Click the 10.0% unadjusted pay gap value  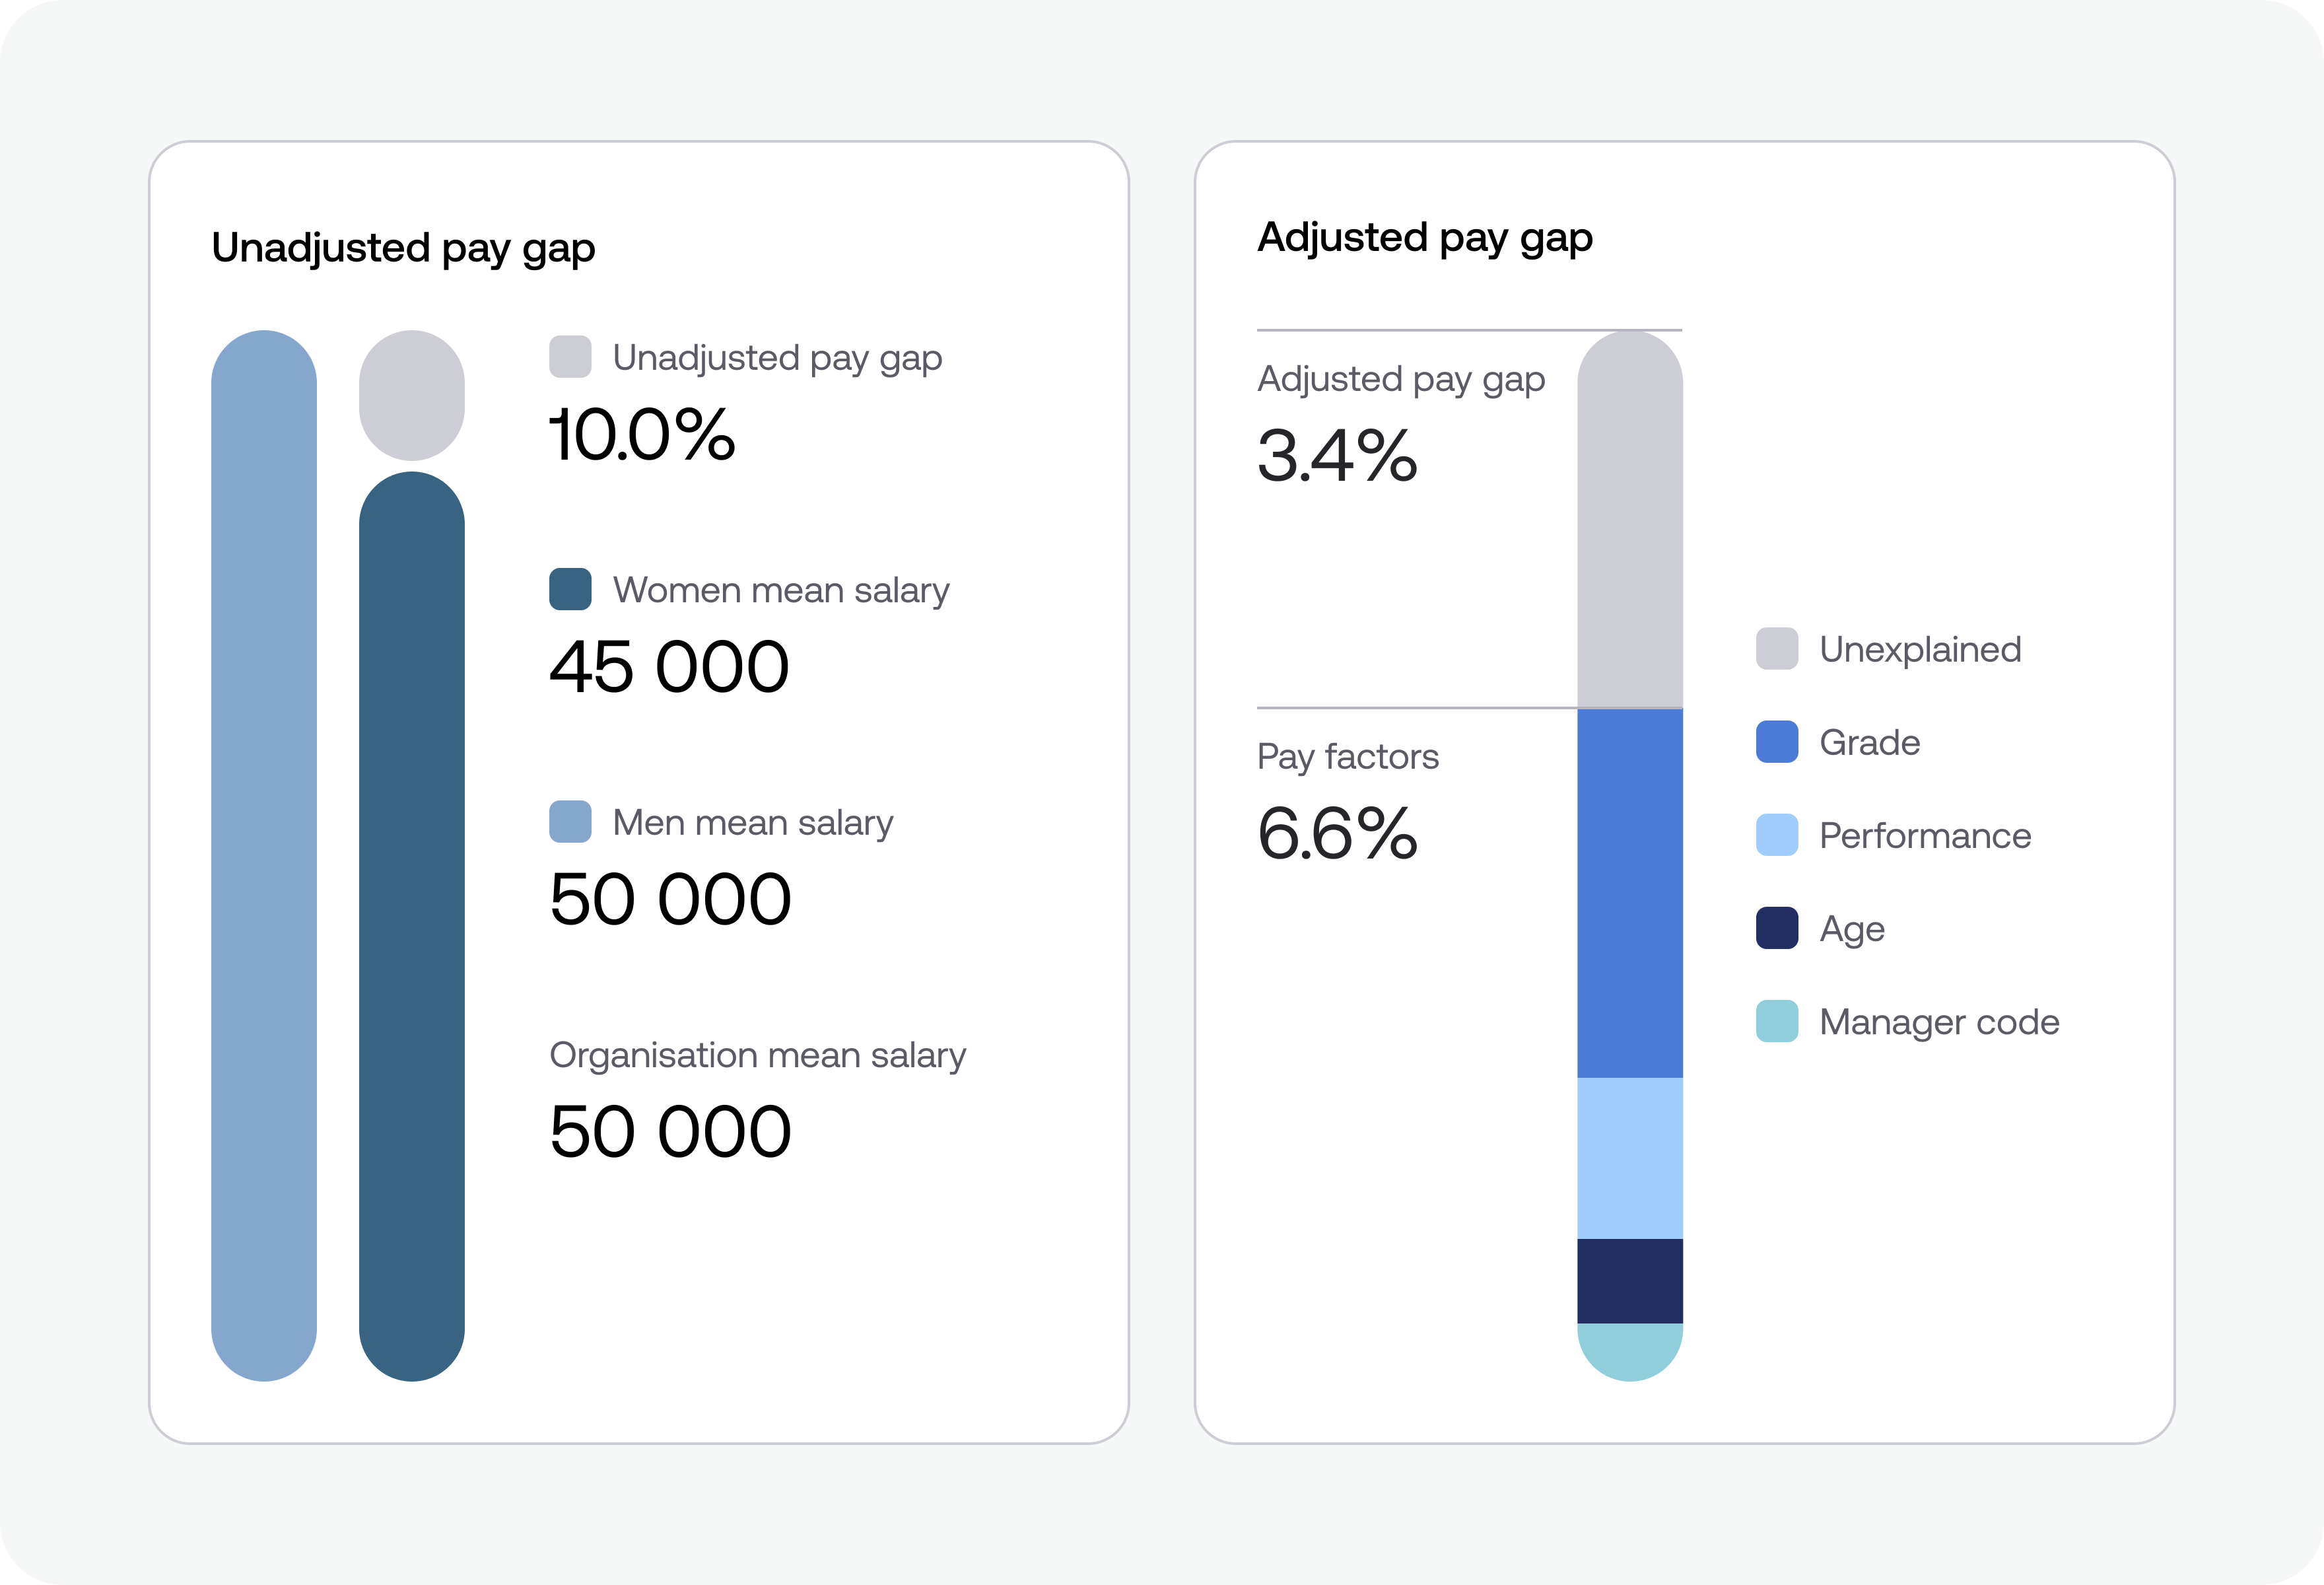(x=642, y=435)
